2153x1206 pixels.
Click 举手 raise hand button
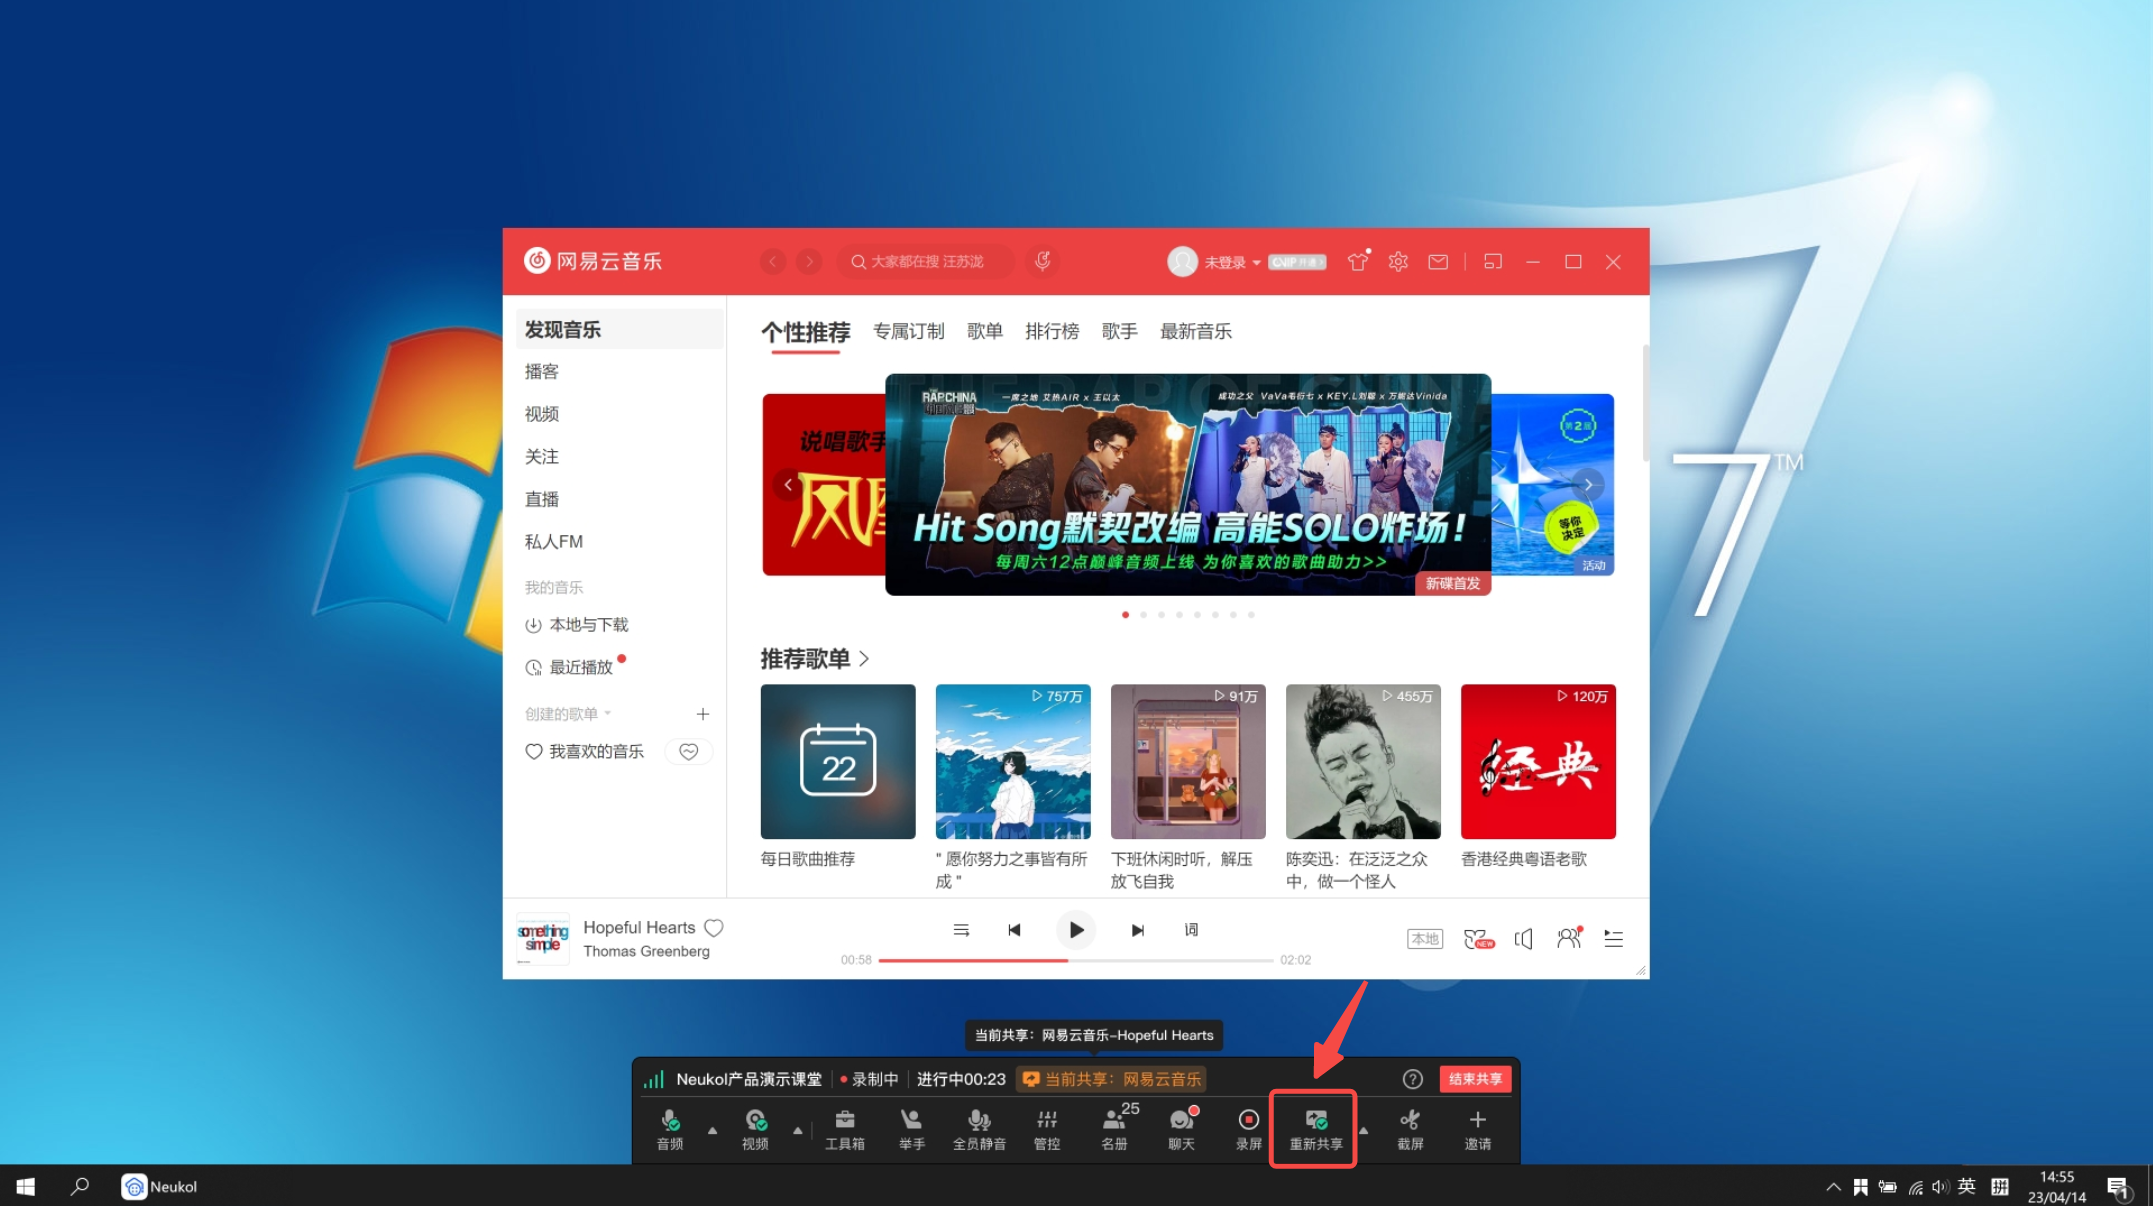[x=912, y=1129]
